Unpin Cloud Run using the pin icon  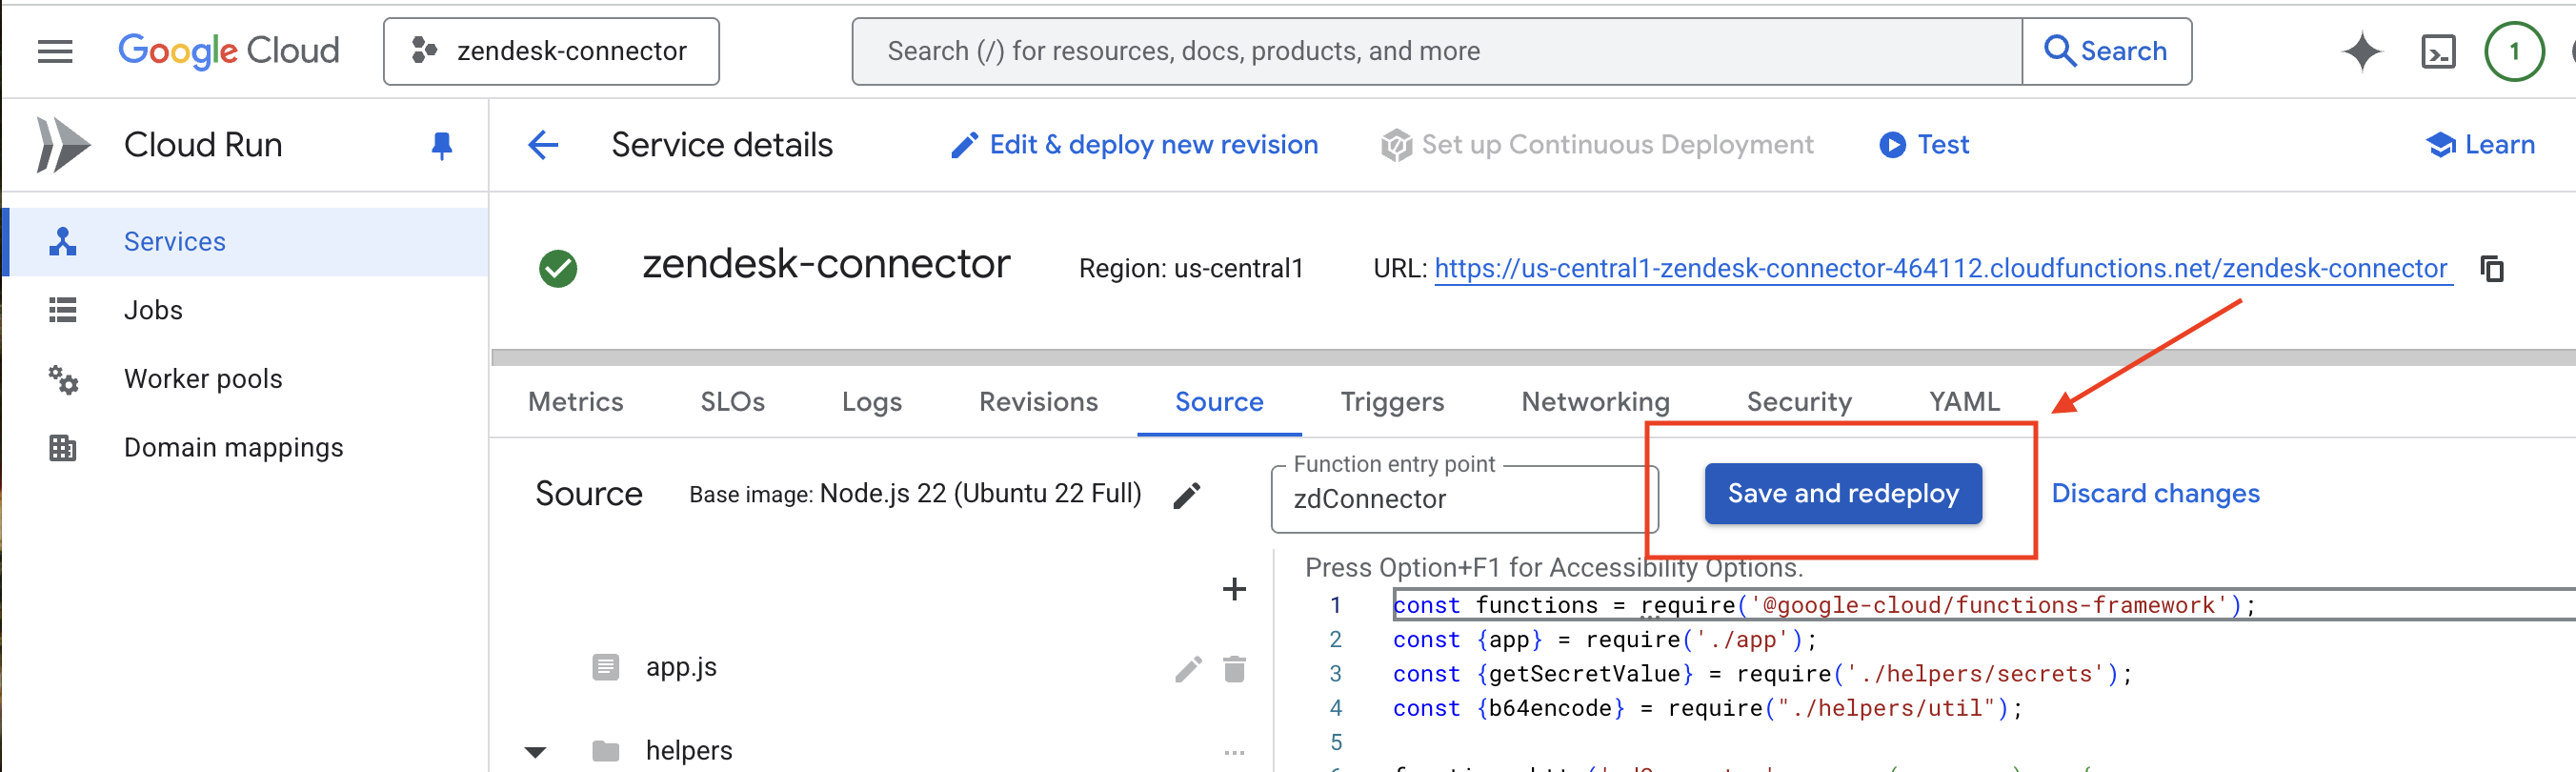pyautogui.click(x=441, y=146)
